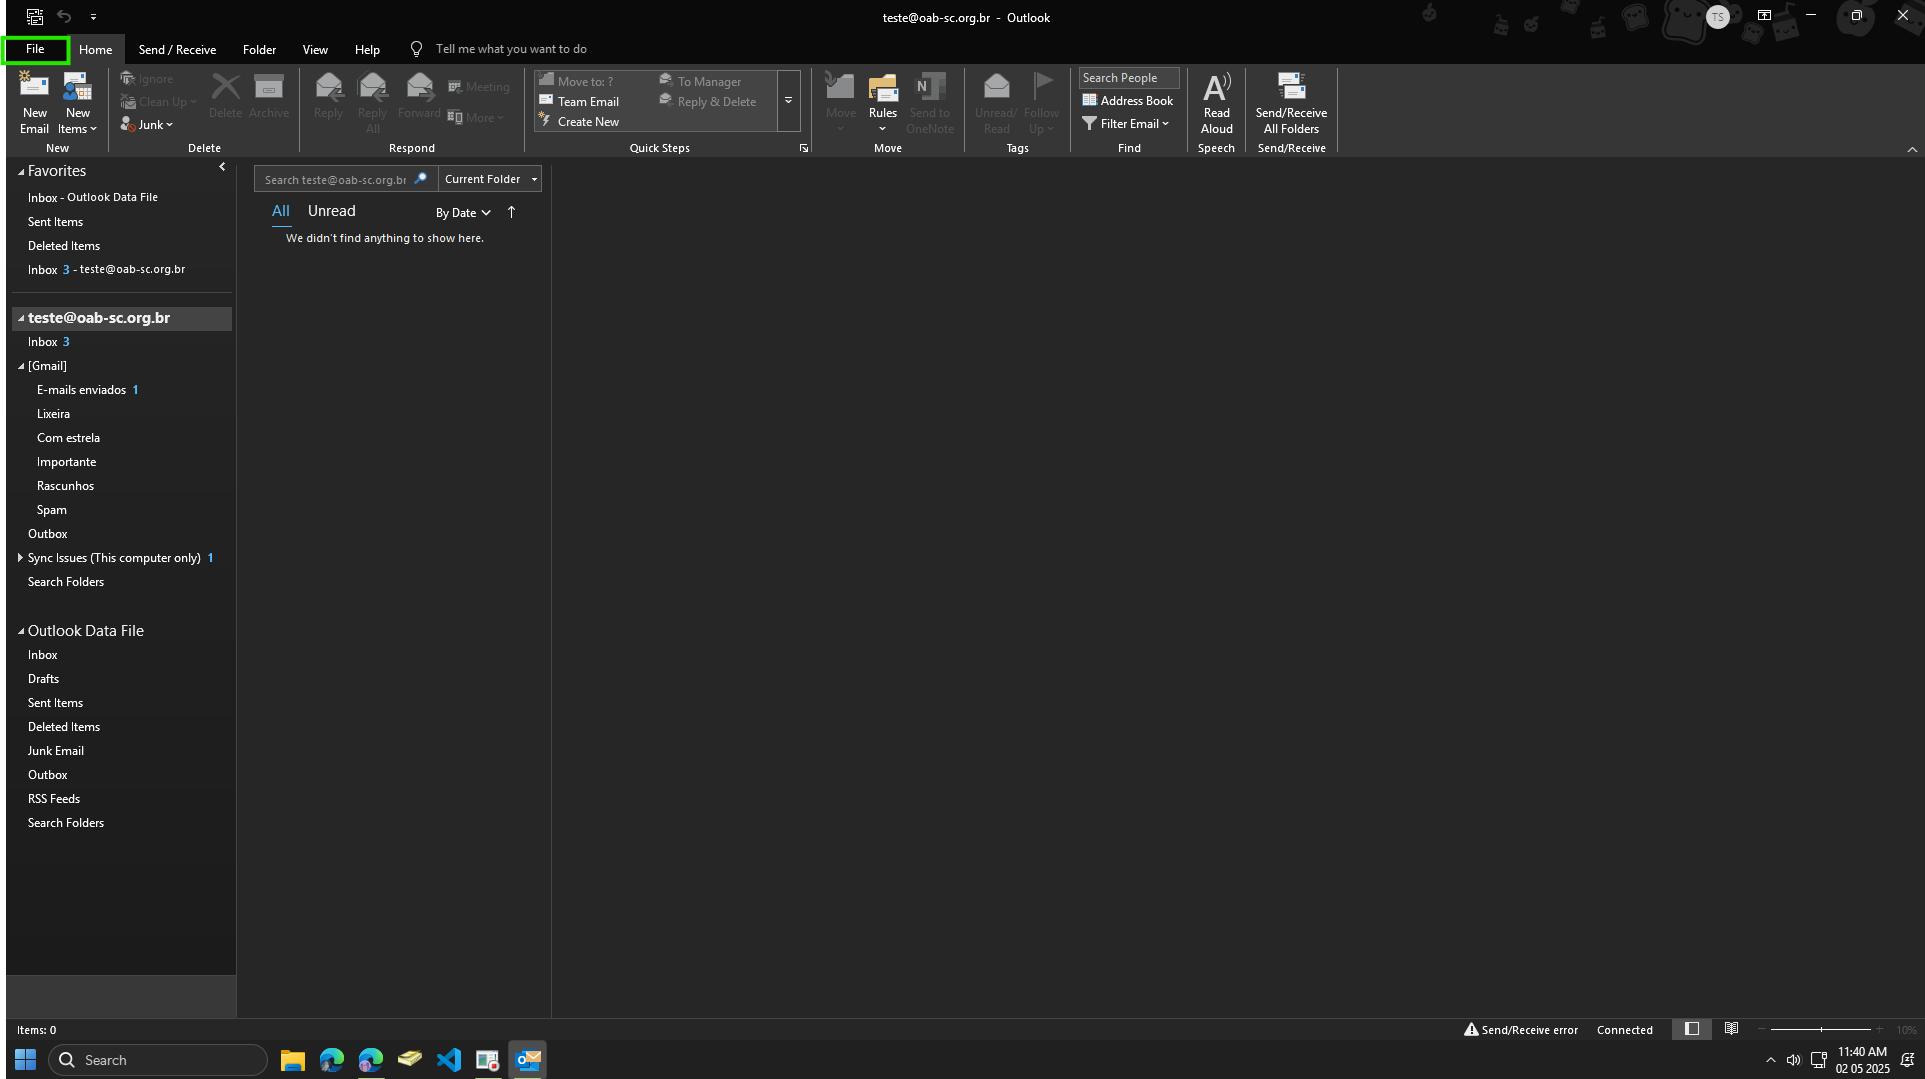1925x1079 pixels.
Task: Switch to the Send / Receive tab
Action: click(x=177, y=50)
